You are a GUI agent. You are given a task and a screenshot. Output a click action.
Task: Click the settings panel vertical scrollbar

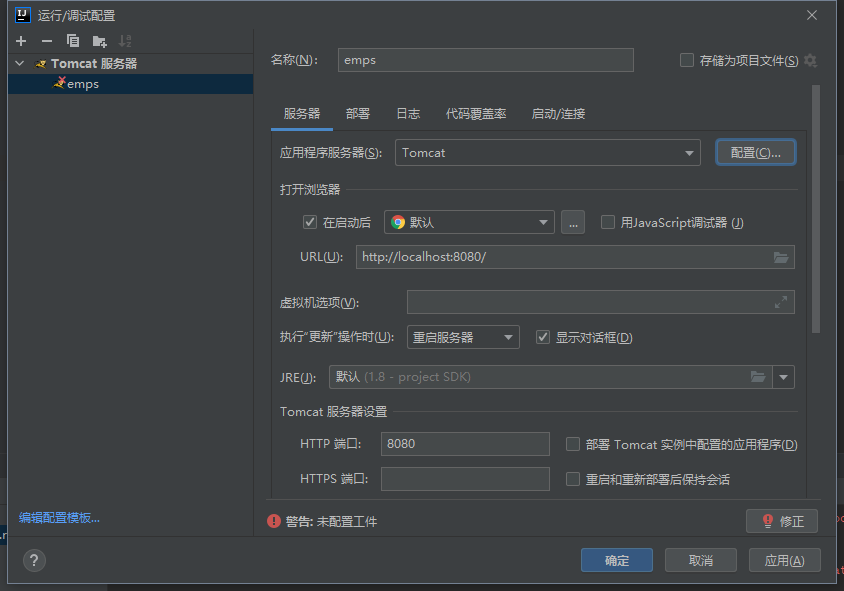[x=815, y=209]
